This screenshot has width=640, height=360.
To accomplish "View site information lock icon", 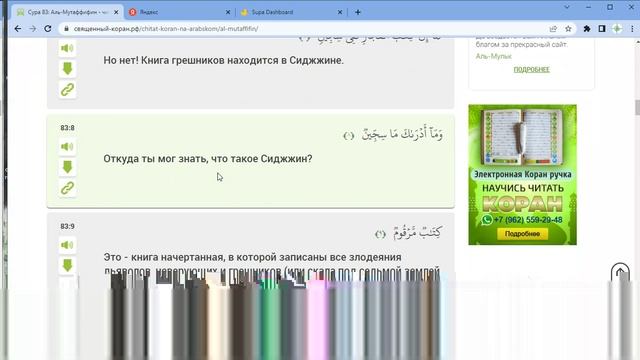I will (66, 29).
